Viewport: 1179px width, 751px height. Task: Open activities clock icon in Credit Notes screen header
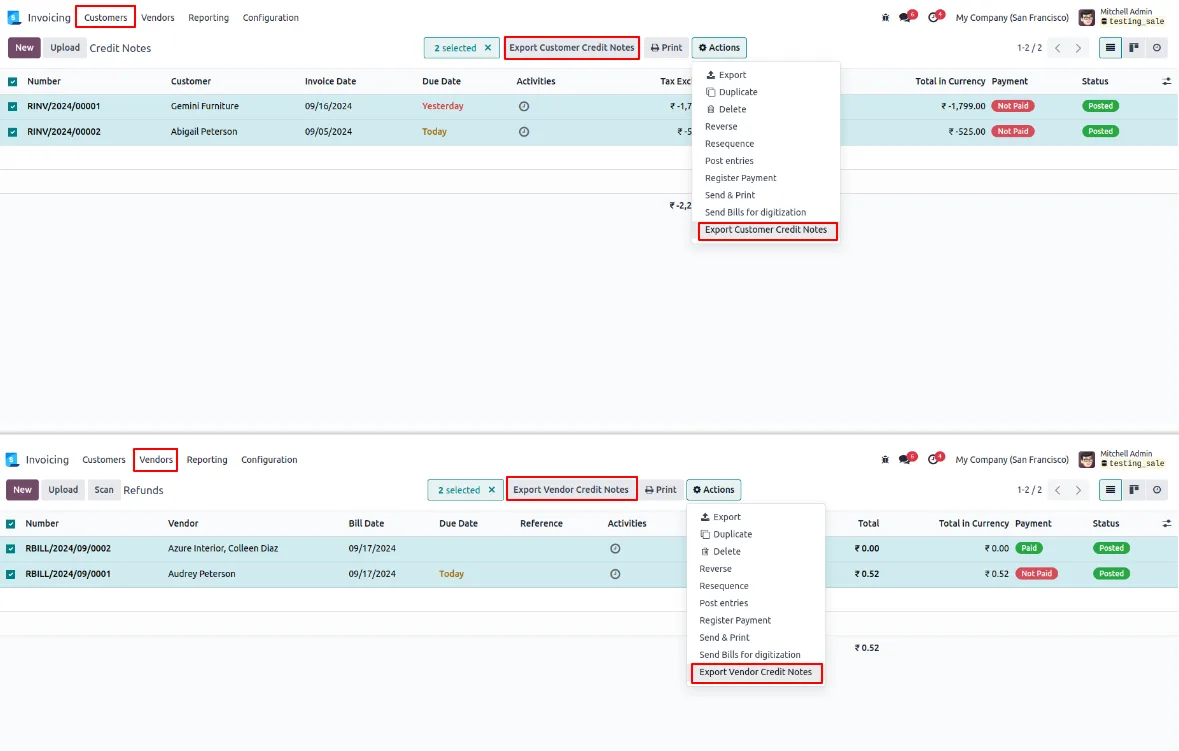pyautogui.click(x=935, y=17)
